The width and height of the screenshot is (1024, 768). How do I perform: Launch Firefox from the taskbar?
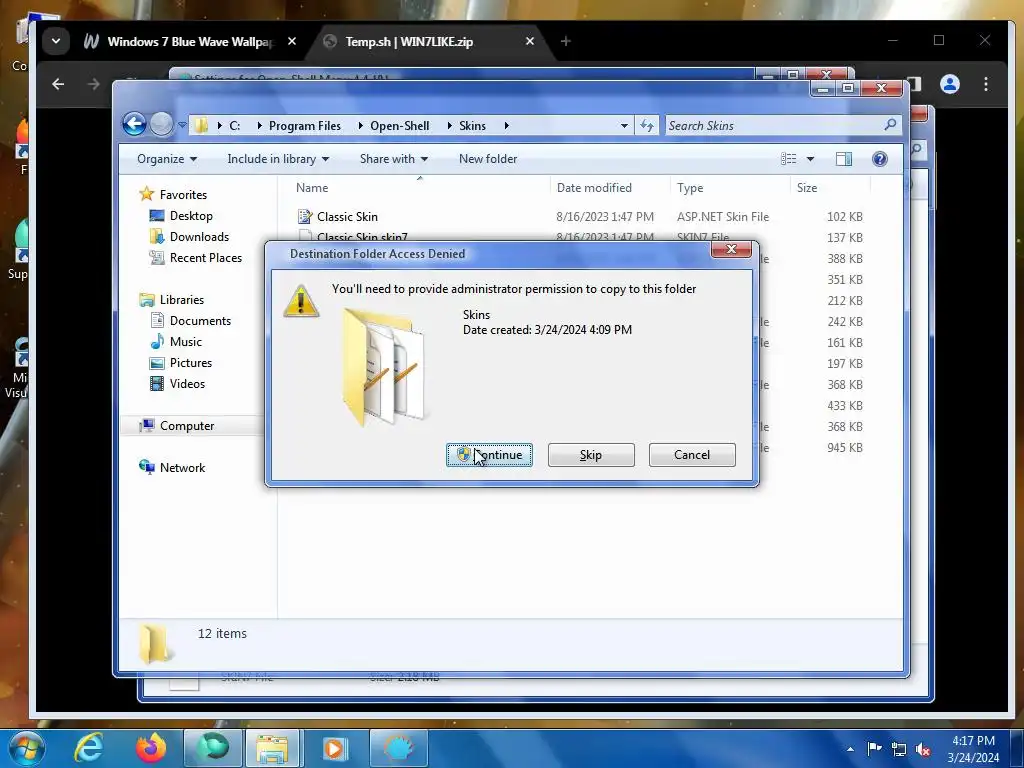152,748
